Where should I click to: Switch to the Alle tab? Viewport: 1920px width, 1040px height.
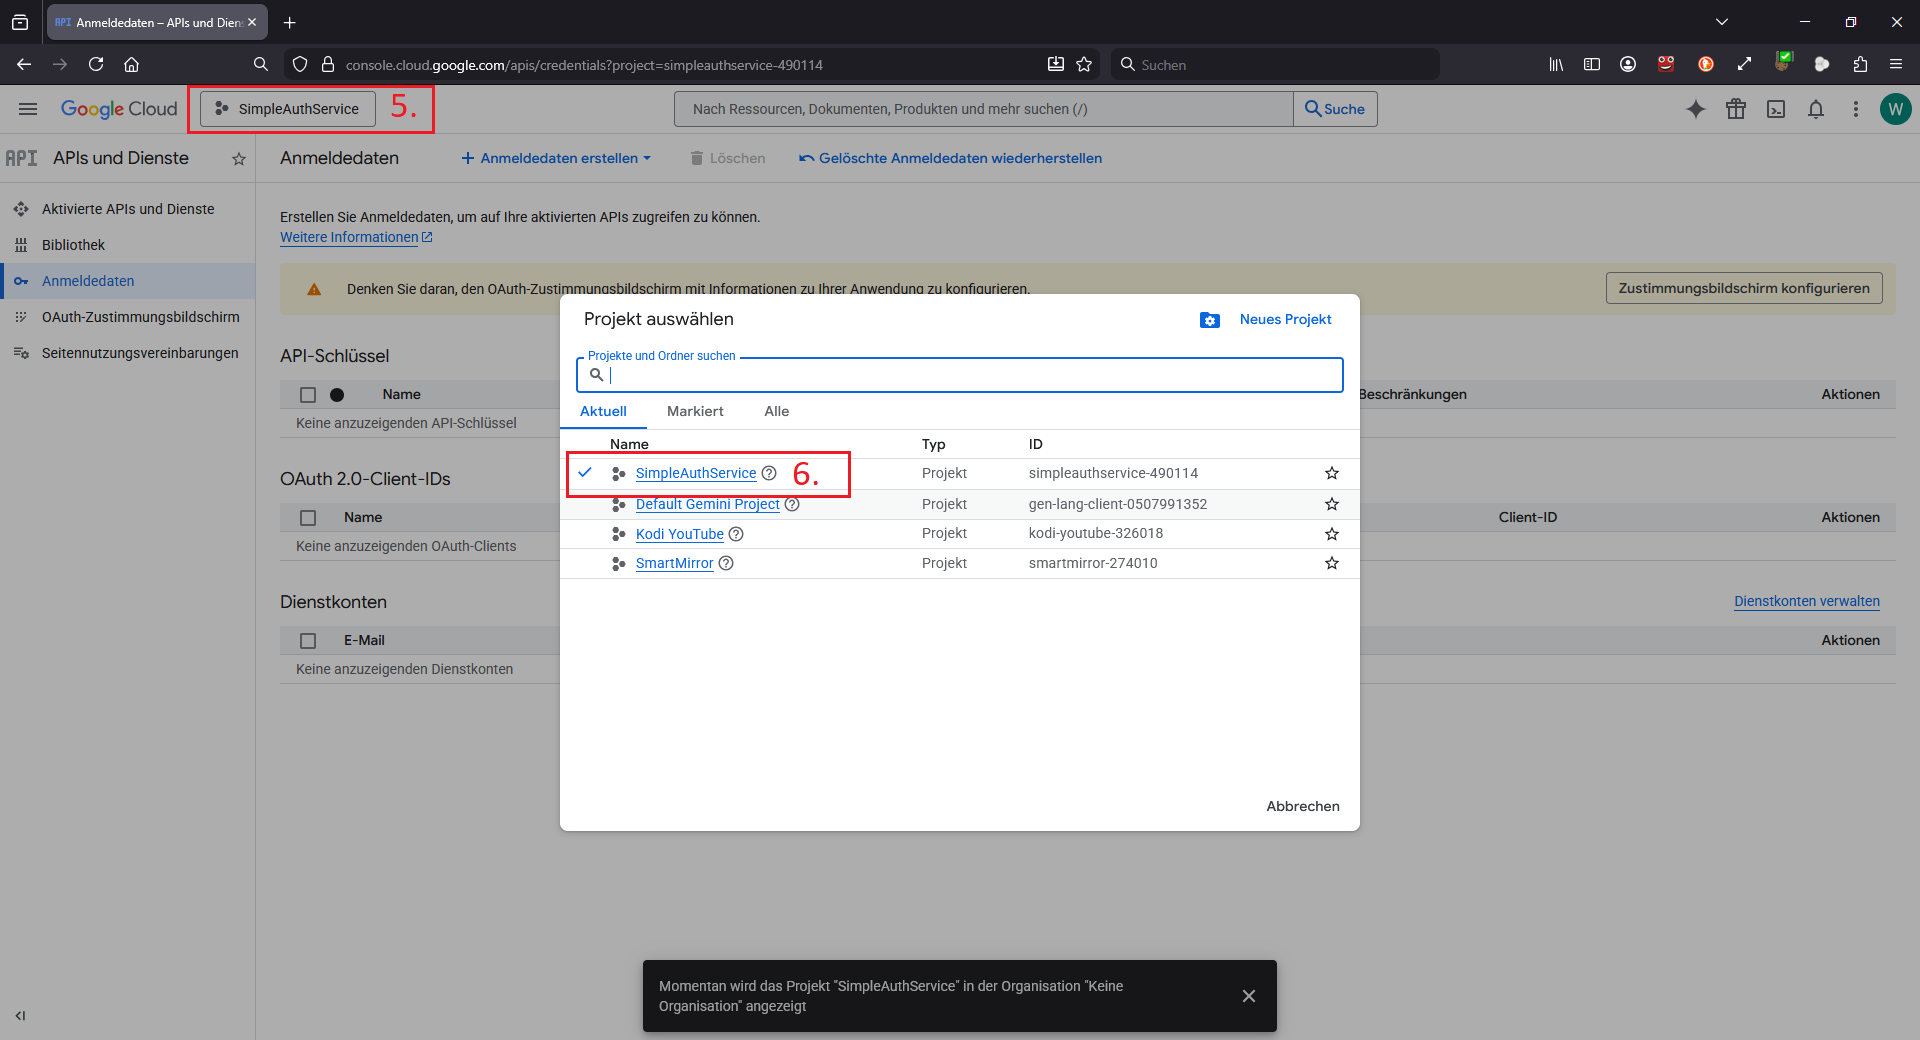777,411
